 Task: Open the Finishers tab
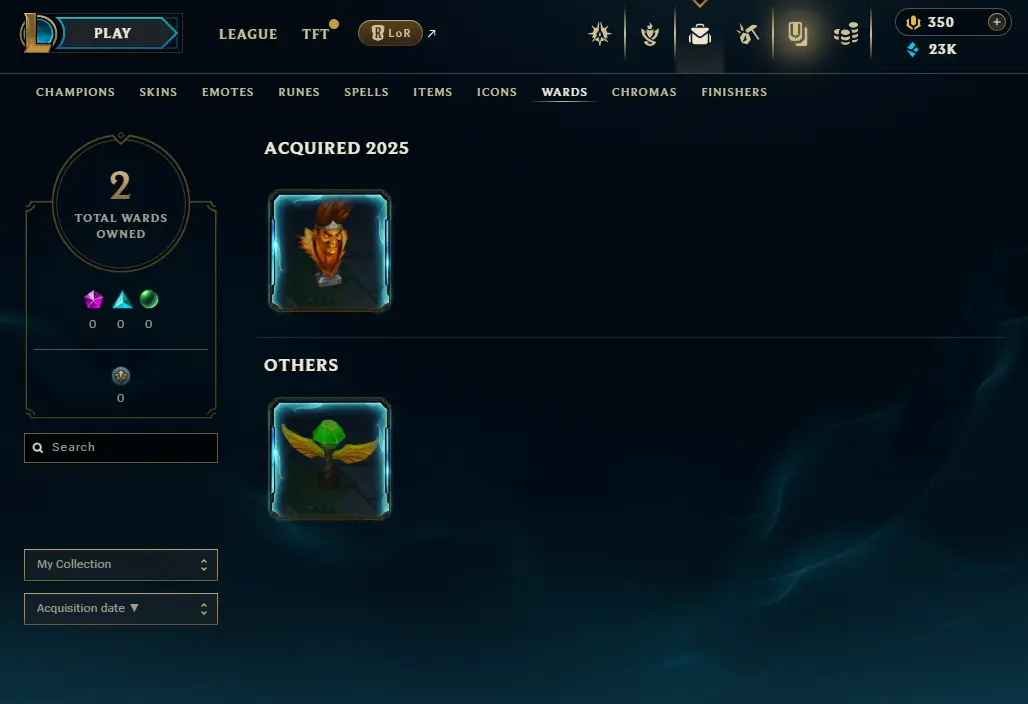point(734,92)
